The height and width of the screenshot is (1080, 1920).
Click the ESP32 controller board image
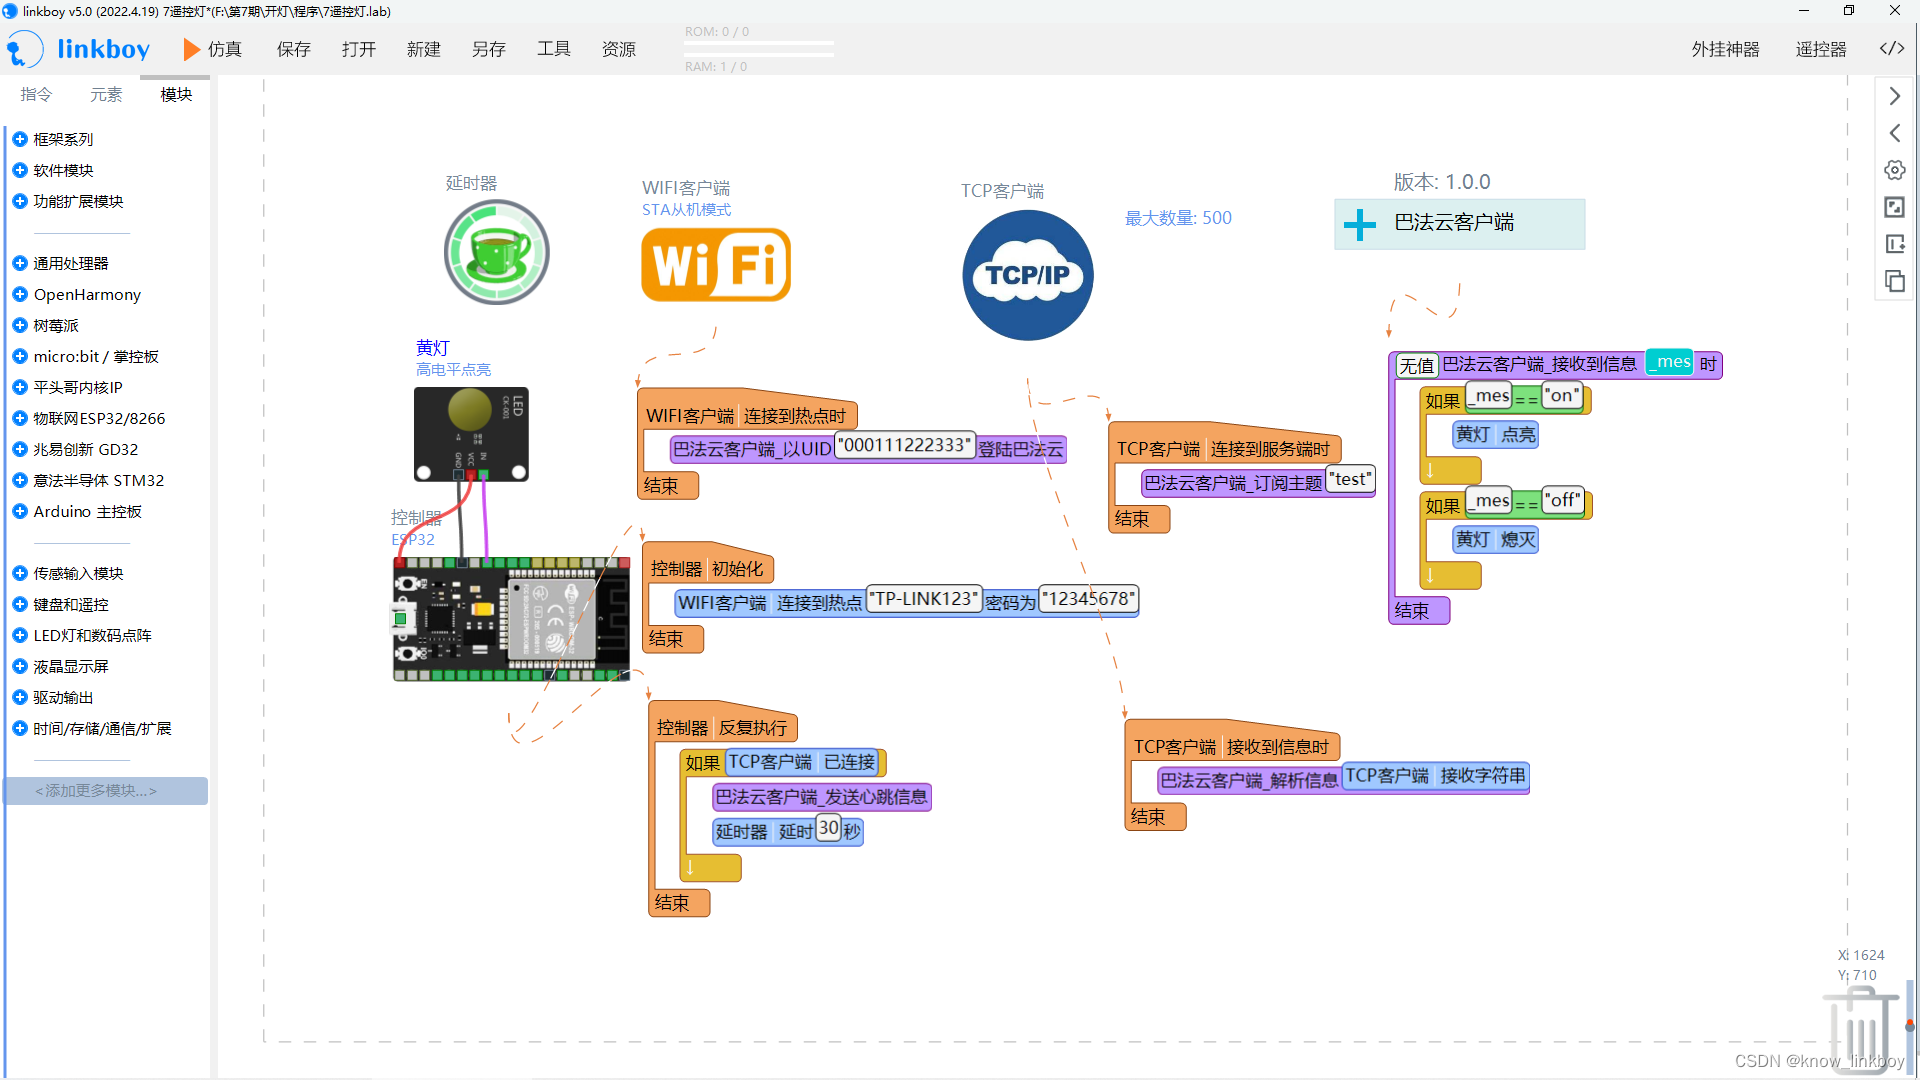[511, 620]
